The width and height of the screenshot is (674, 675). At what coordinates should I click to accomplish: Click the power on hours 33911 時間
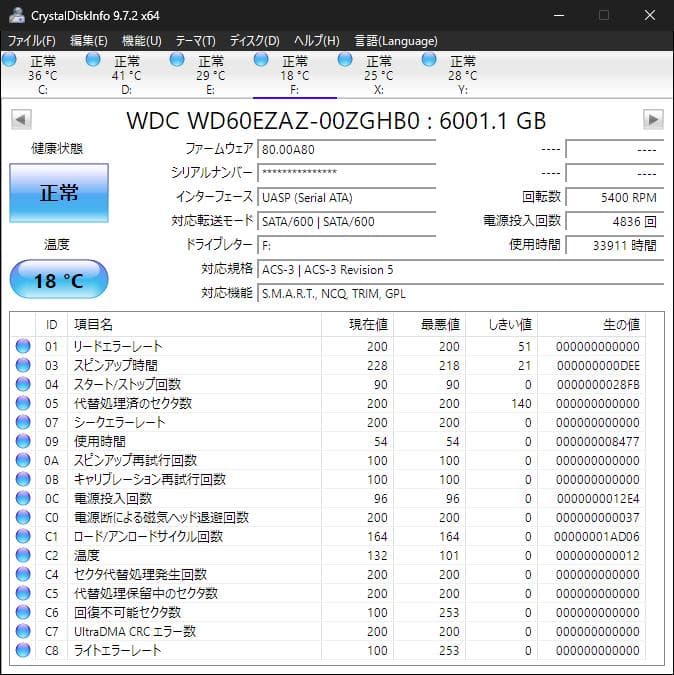coord(615,246)
